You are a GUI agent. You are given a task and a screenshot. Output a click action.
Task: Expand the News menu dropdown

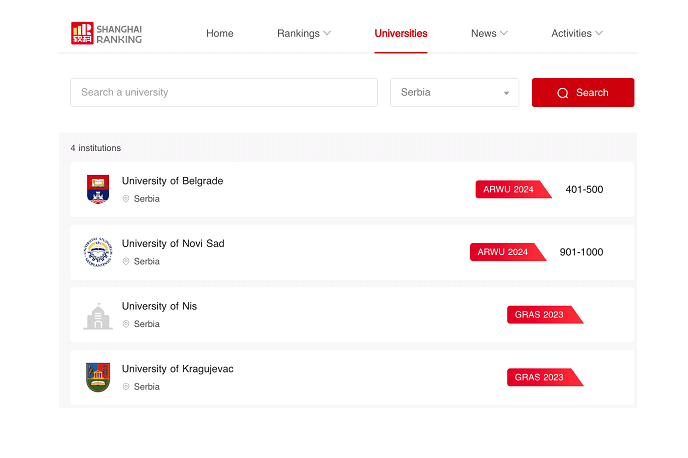(489, 33)
